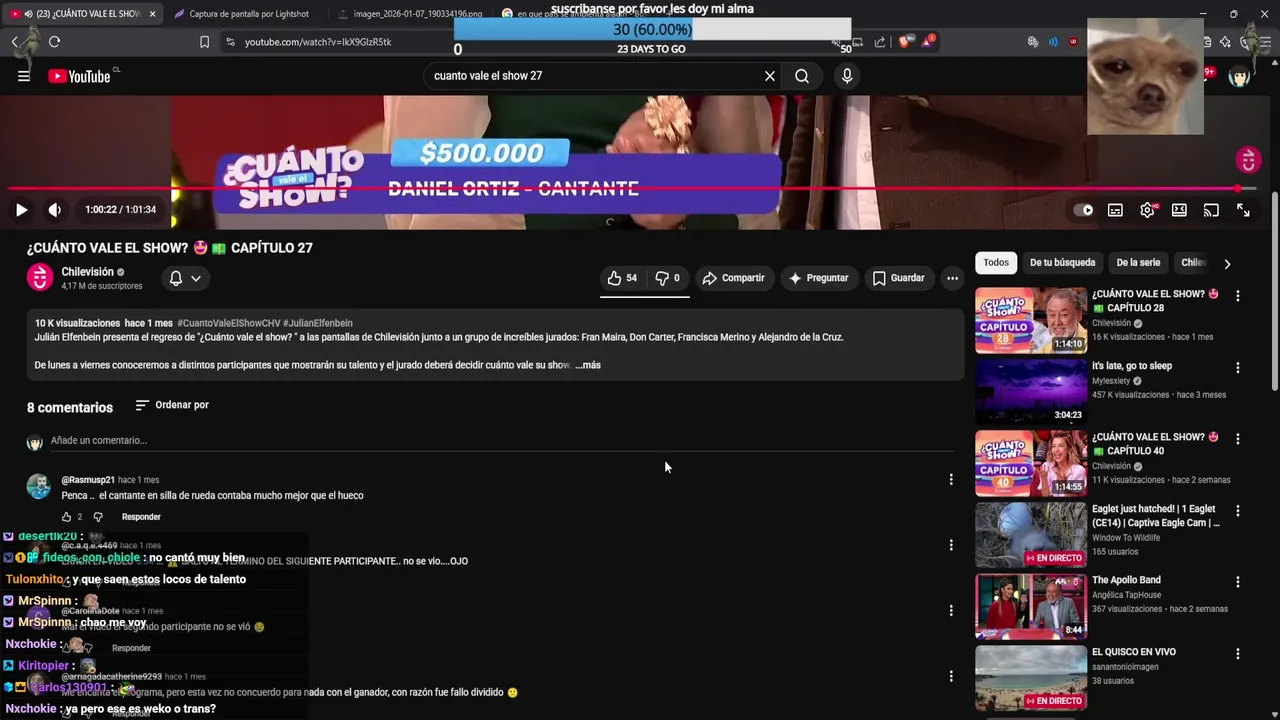Open Capítulo 28 video thumbnail
The image size is (1280, 720).
tap(1031, 320)
